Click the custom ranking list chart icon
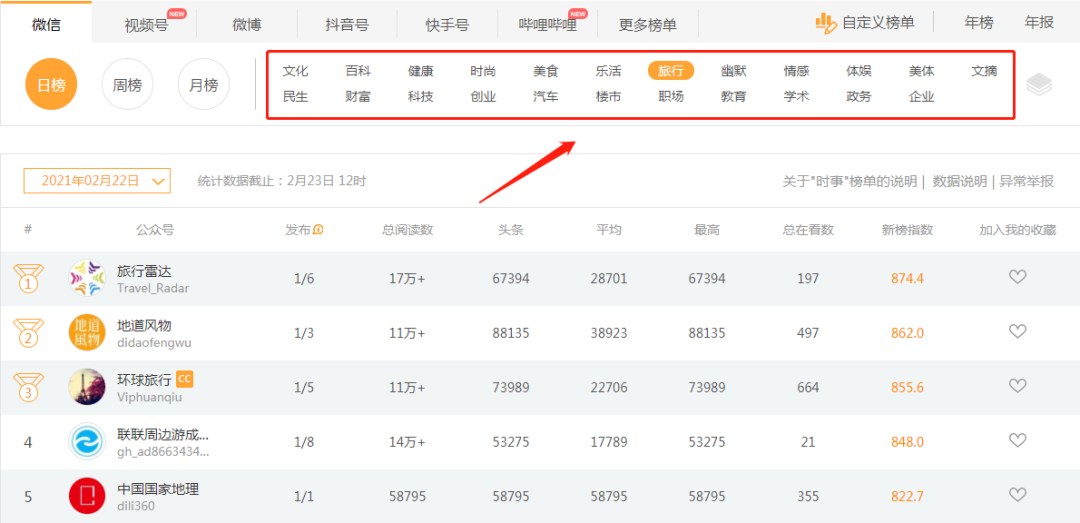The image size is (1080, 523). [x=825, y=22]
